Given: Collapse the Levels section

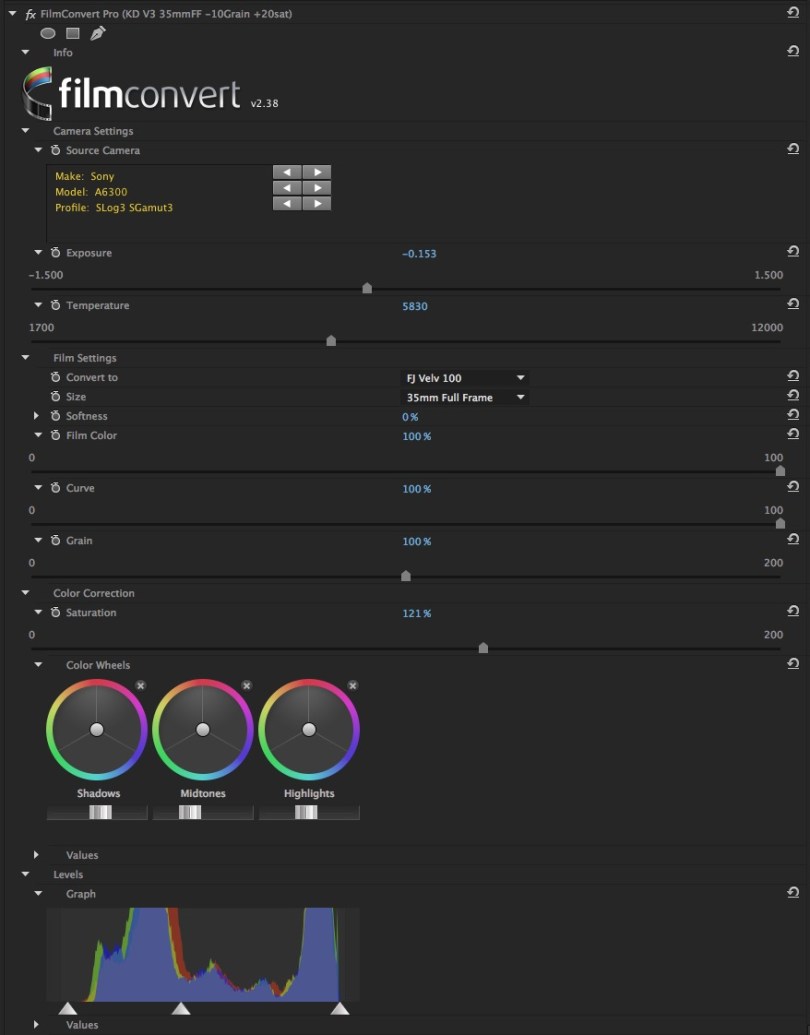Looking at the screenshot, I should [x=25, y=874].
